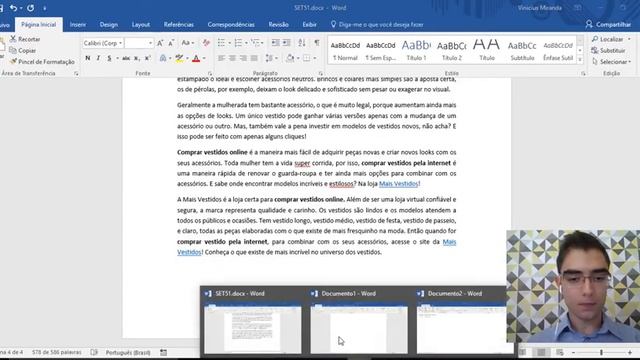Viewport: 640px width, 360px height.
Task: Open Localizar dropdown arrow
Action: pos(629,39)
